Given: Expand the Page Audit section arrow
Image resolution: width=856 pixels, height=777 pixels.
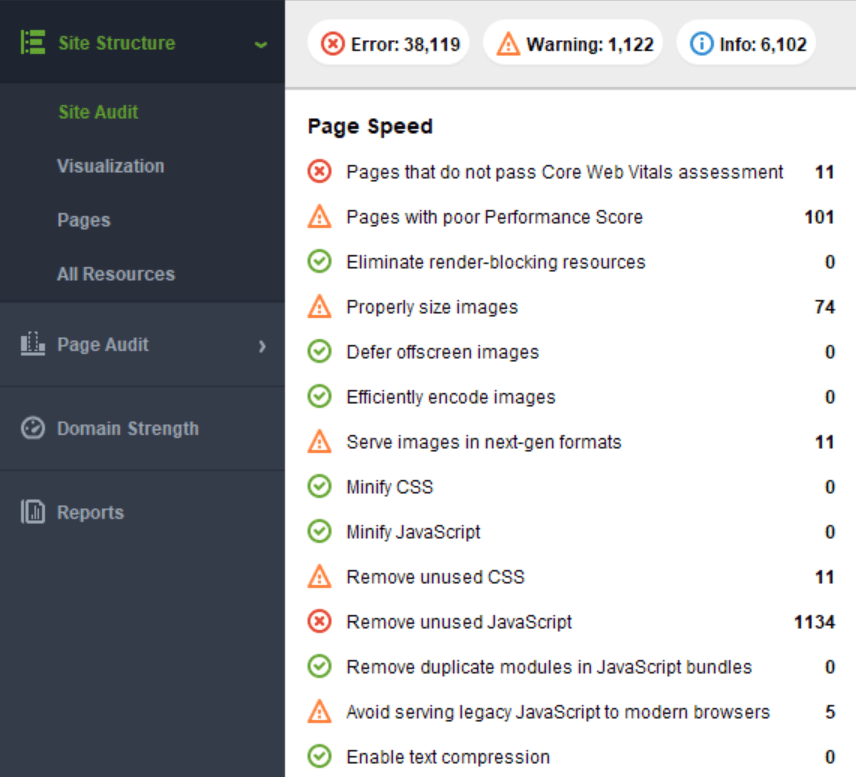Looking at the screenshot, I should pos(262,345).
